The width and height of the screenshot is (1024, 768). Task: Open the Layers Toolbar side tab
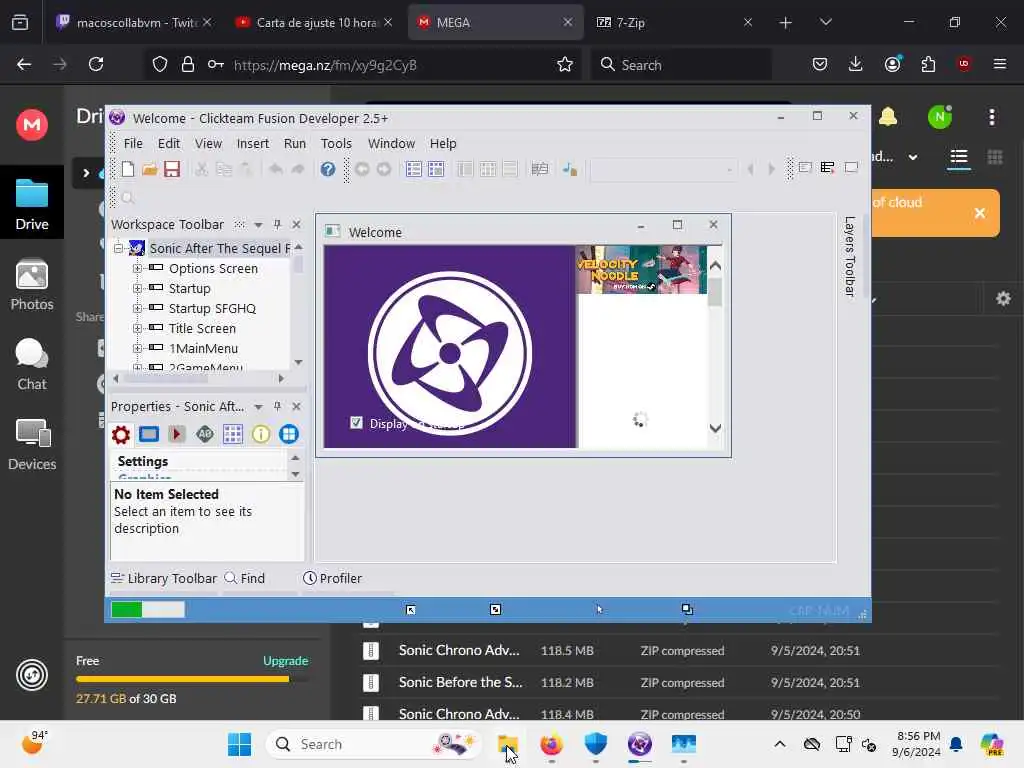pos(849,257)
